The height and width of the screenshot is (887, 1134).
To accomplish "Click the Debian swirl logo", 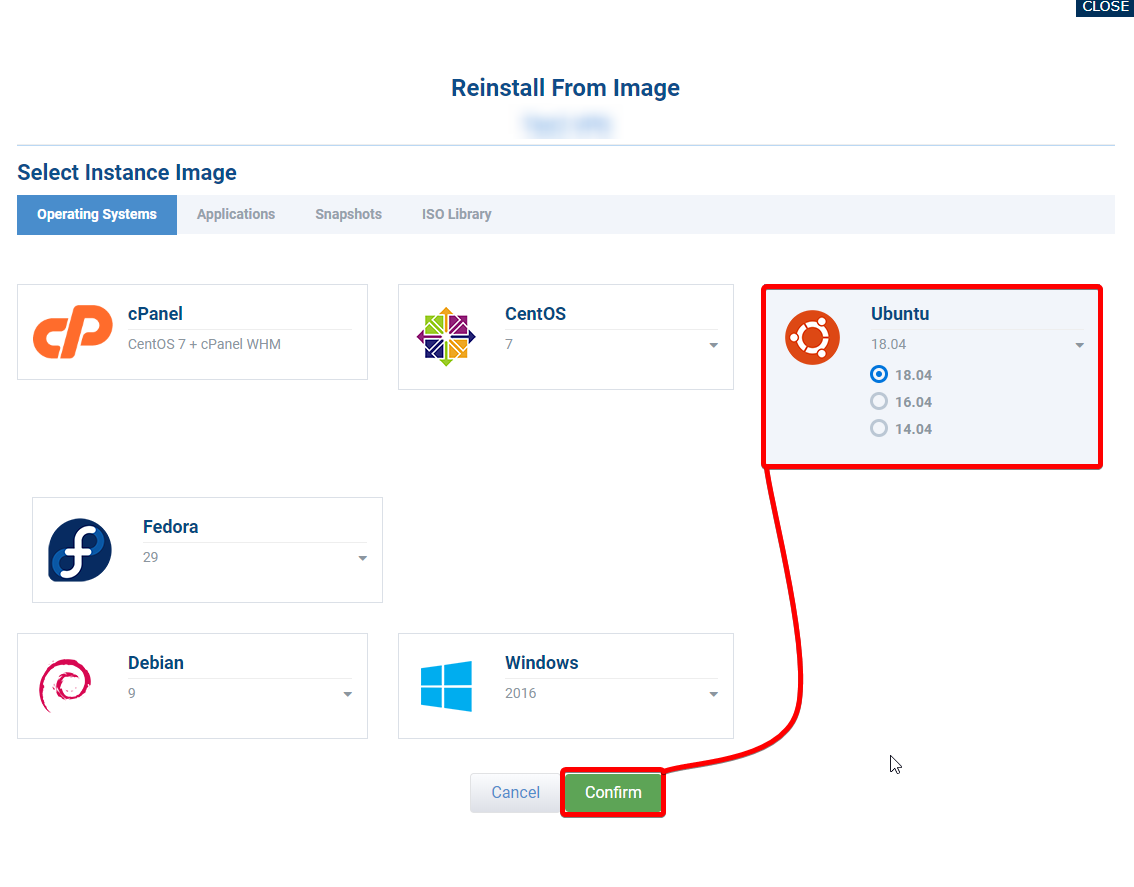I will click(x=65, y=684).
